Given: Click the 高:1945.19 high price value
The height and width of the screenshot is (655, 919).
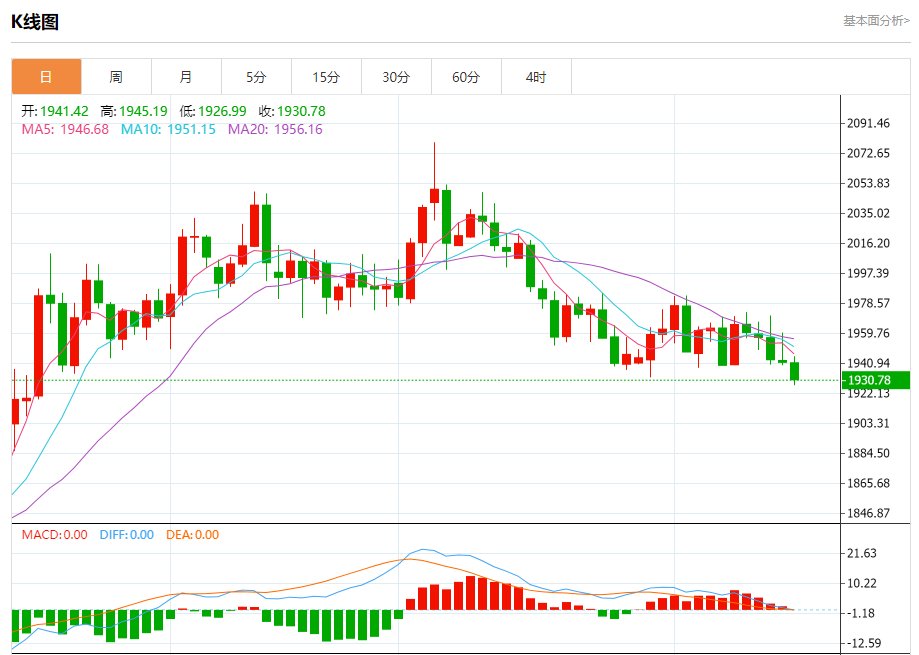Looking at the screenshot, I should [x=134, y=111].
